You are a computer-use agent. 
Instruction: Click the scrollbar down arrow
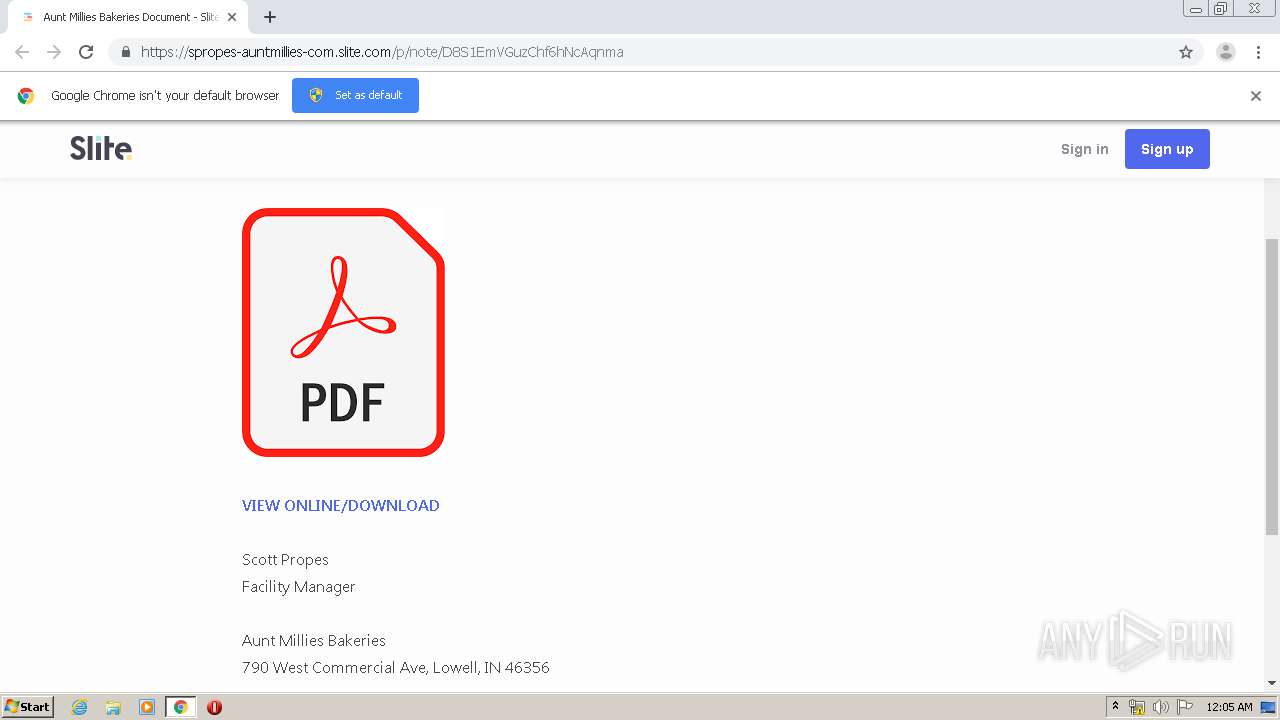point(1272,683)
